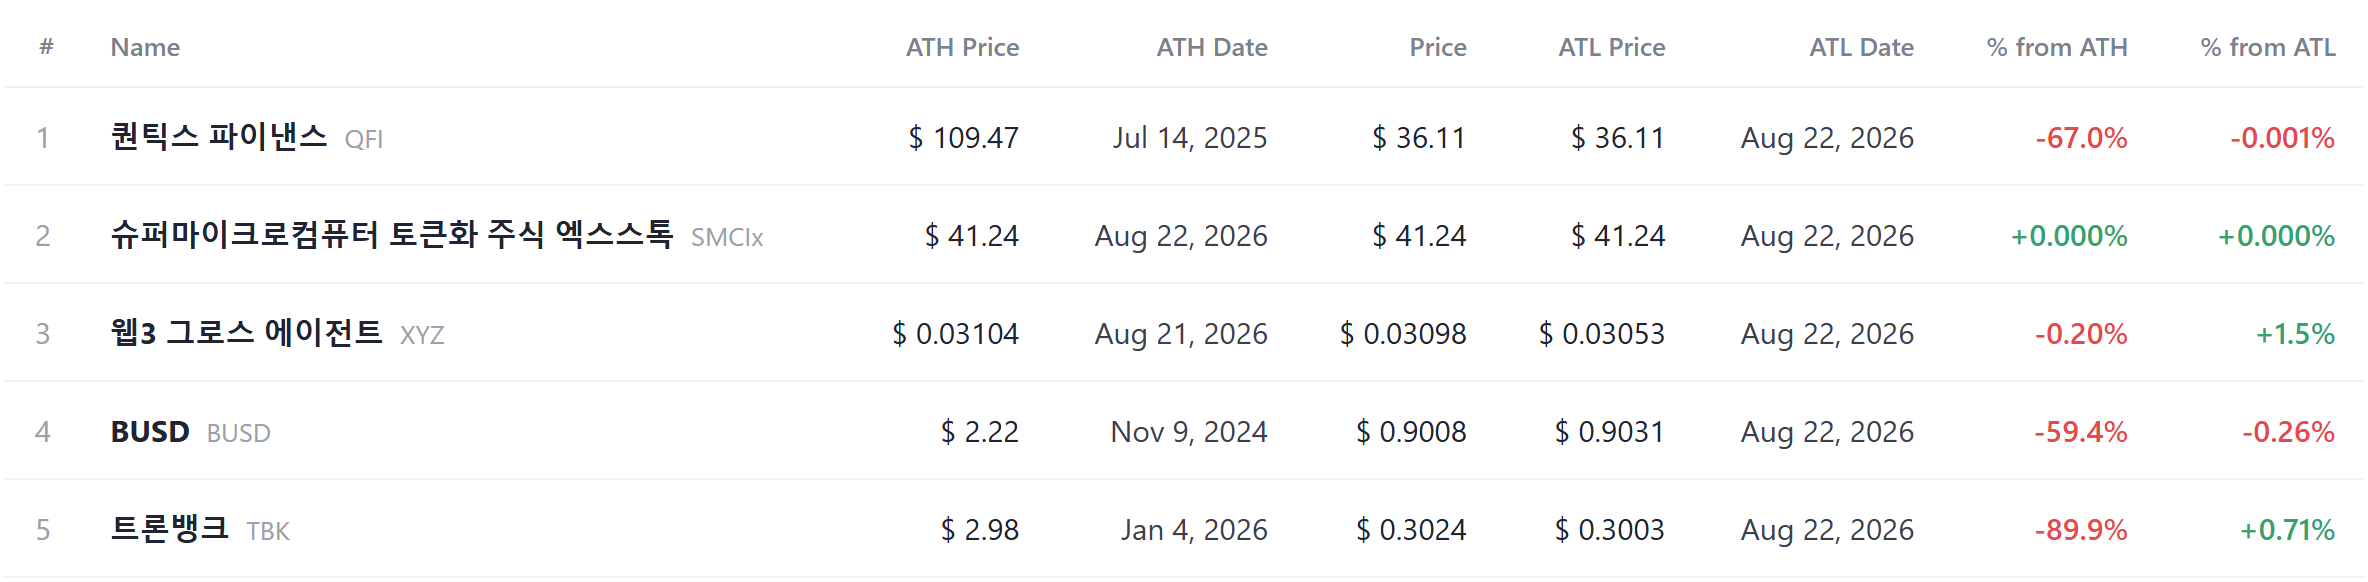2368x582 pixels.
Task: Sort by ATL Date column header
Action: (1861, 47)
